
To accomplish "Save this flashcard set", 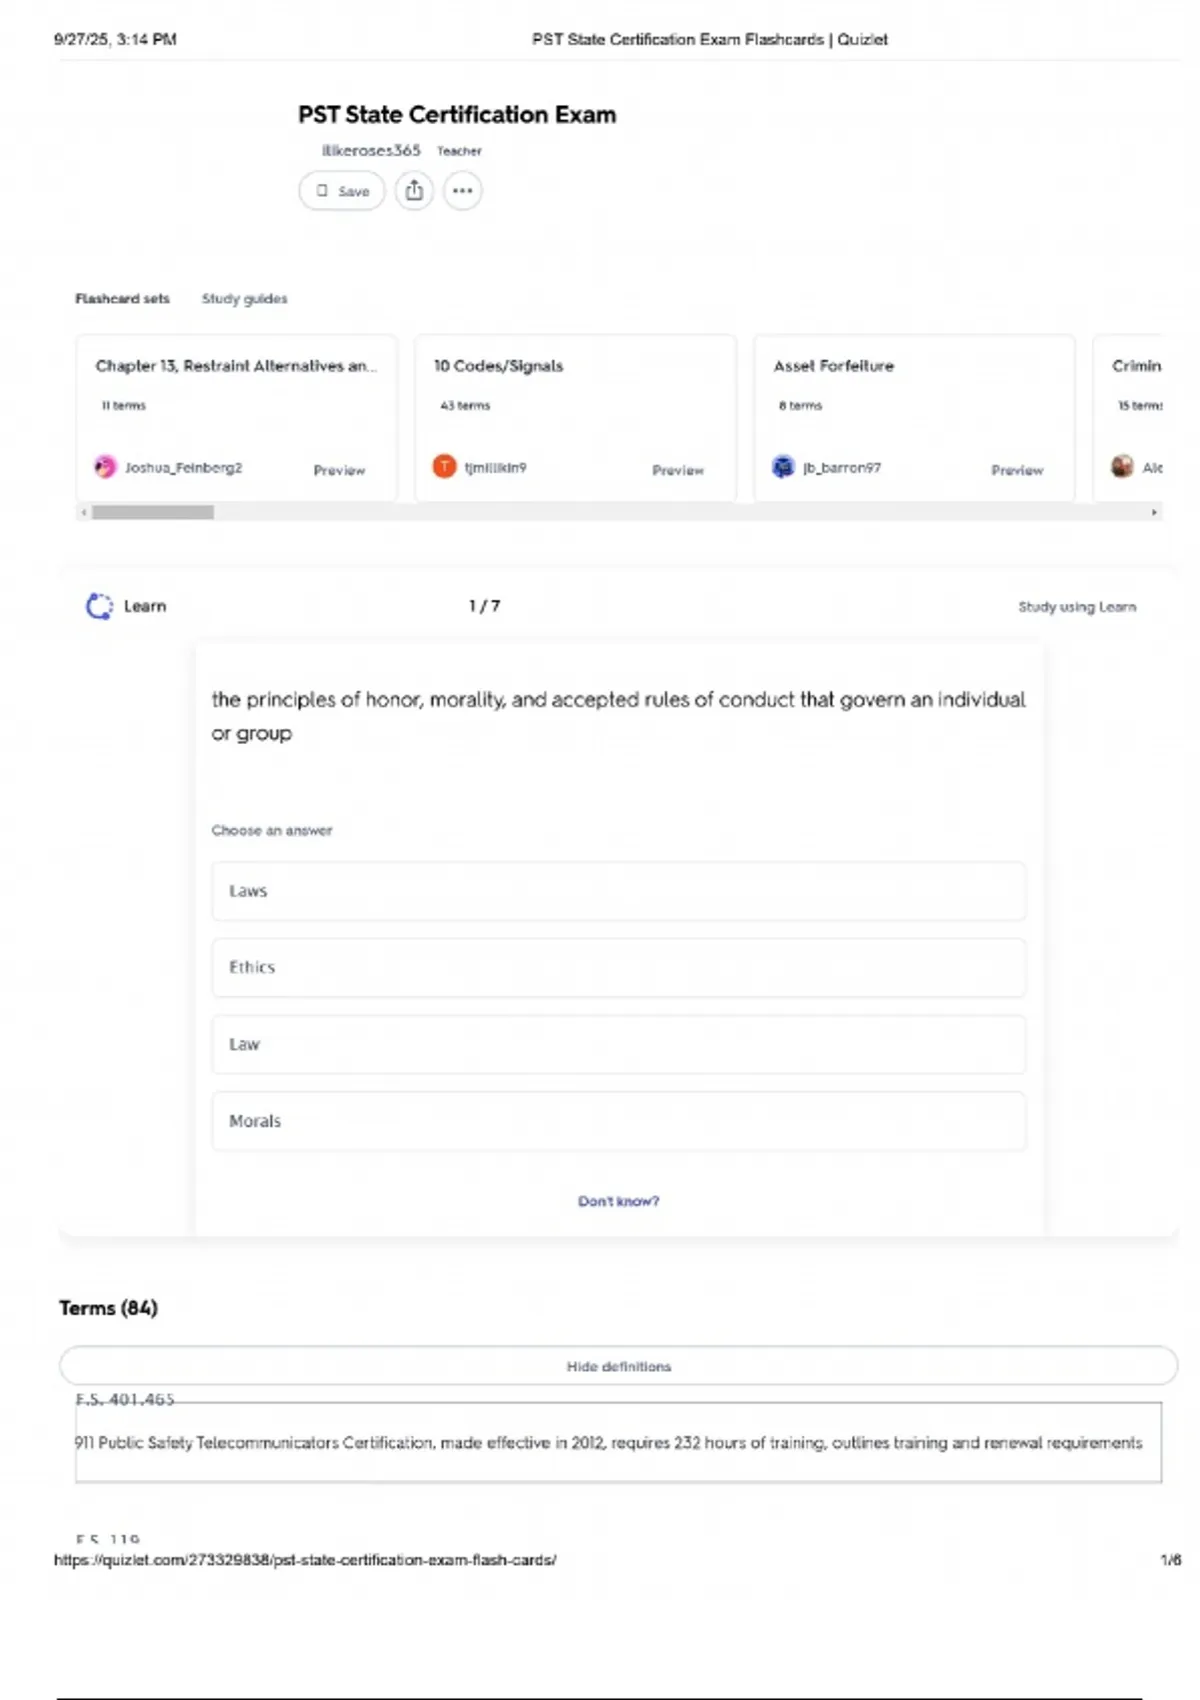I will 342,190.
